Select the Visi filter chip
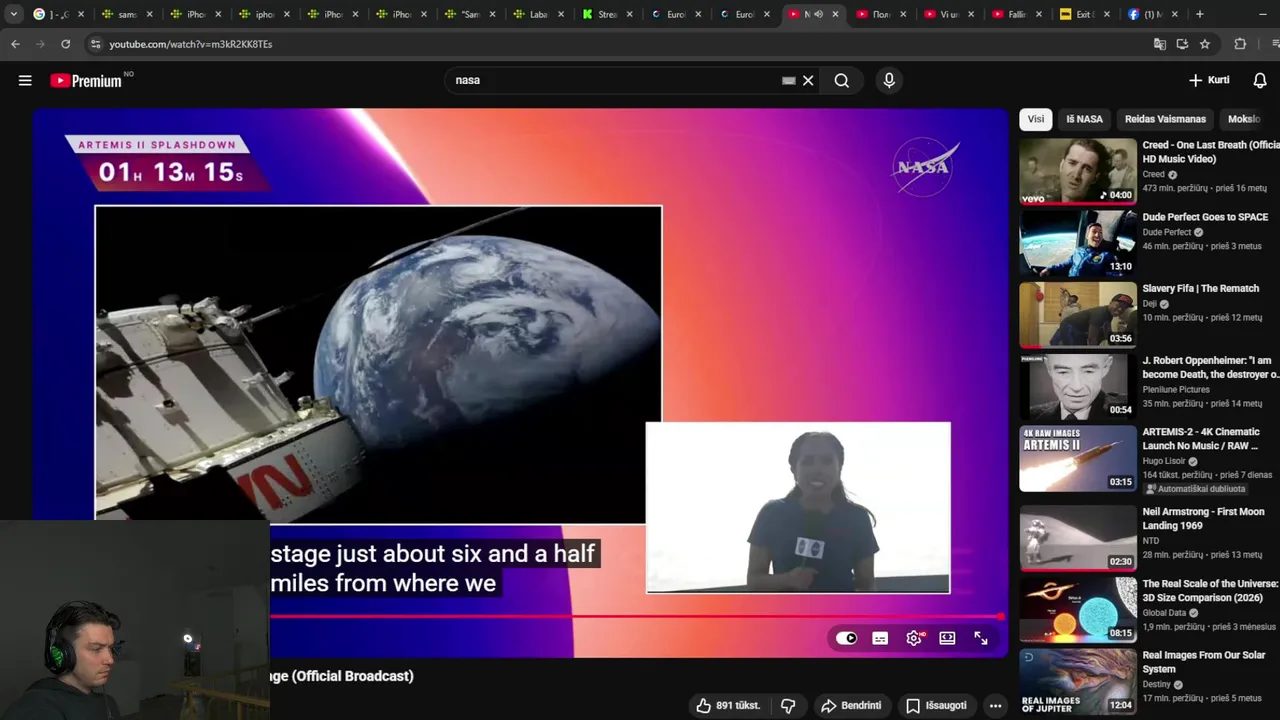 (x=1036, y=119)
